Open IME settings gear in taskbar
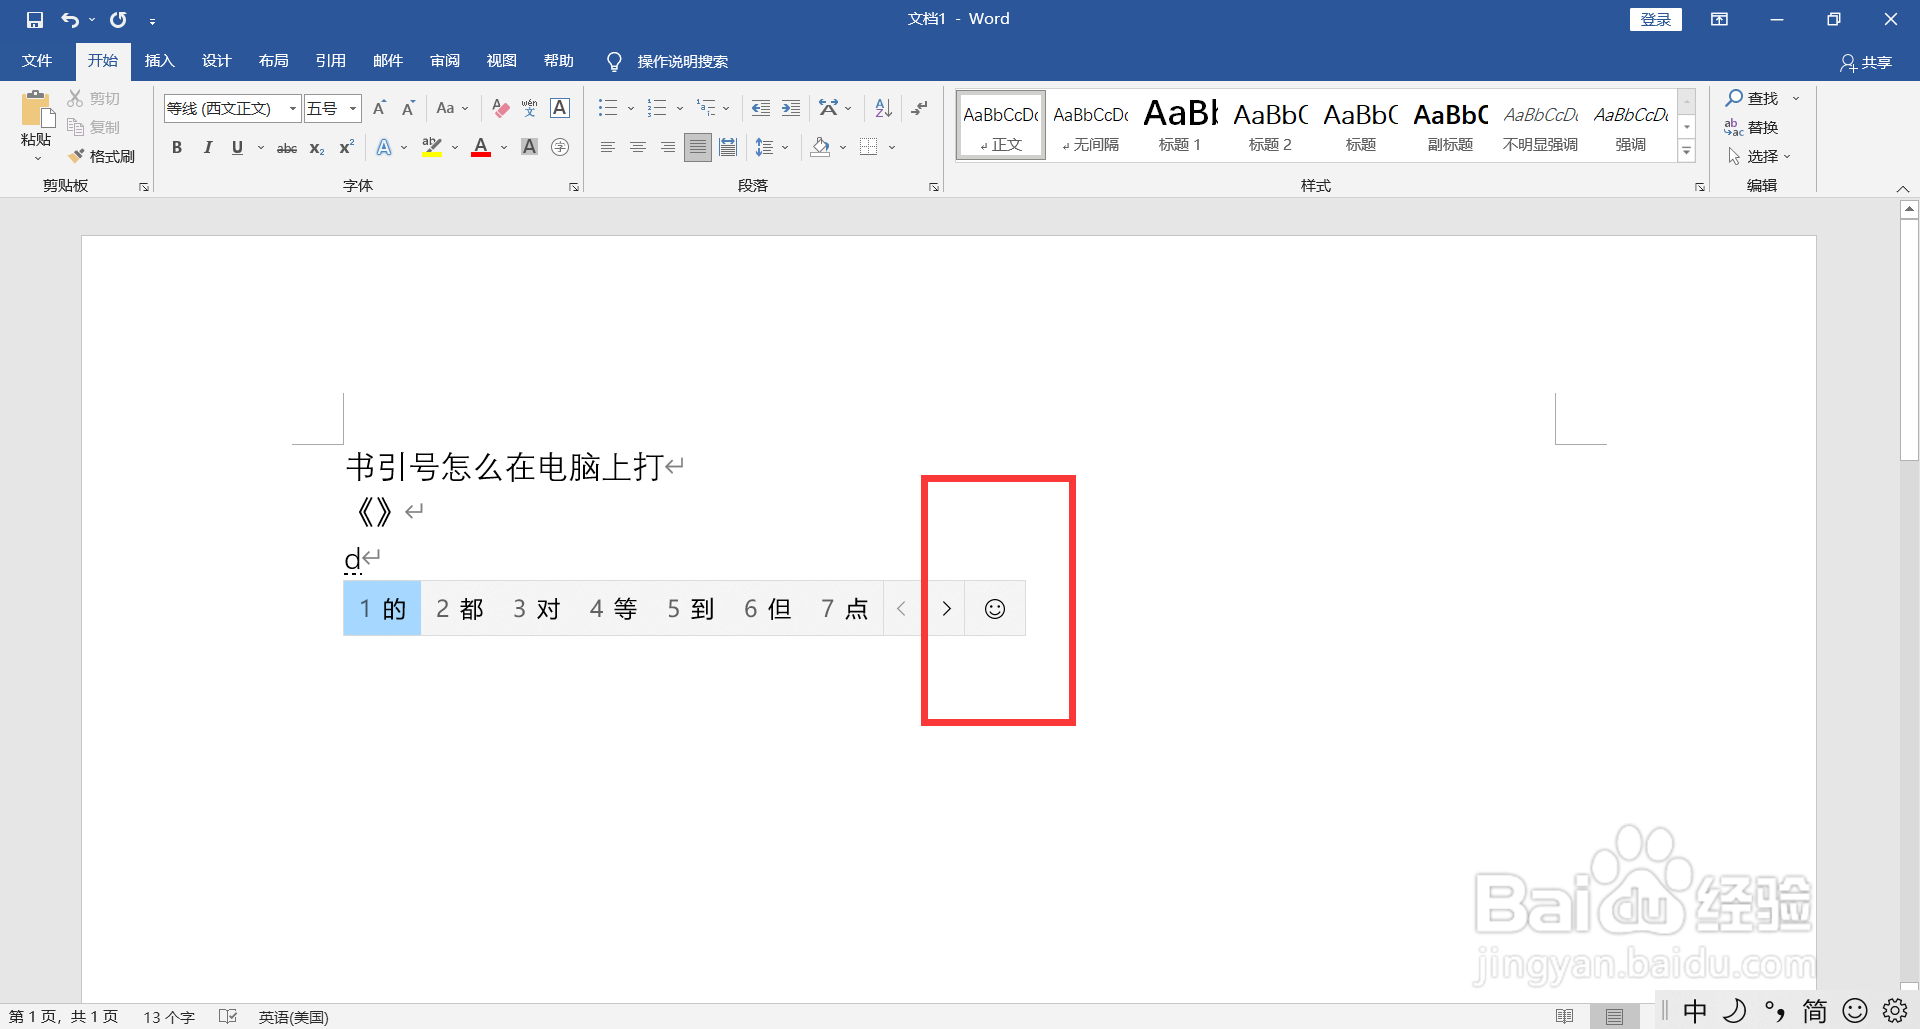This screenshot has height=1029, width=1920. [1895, 1011]
